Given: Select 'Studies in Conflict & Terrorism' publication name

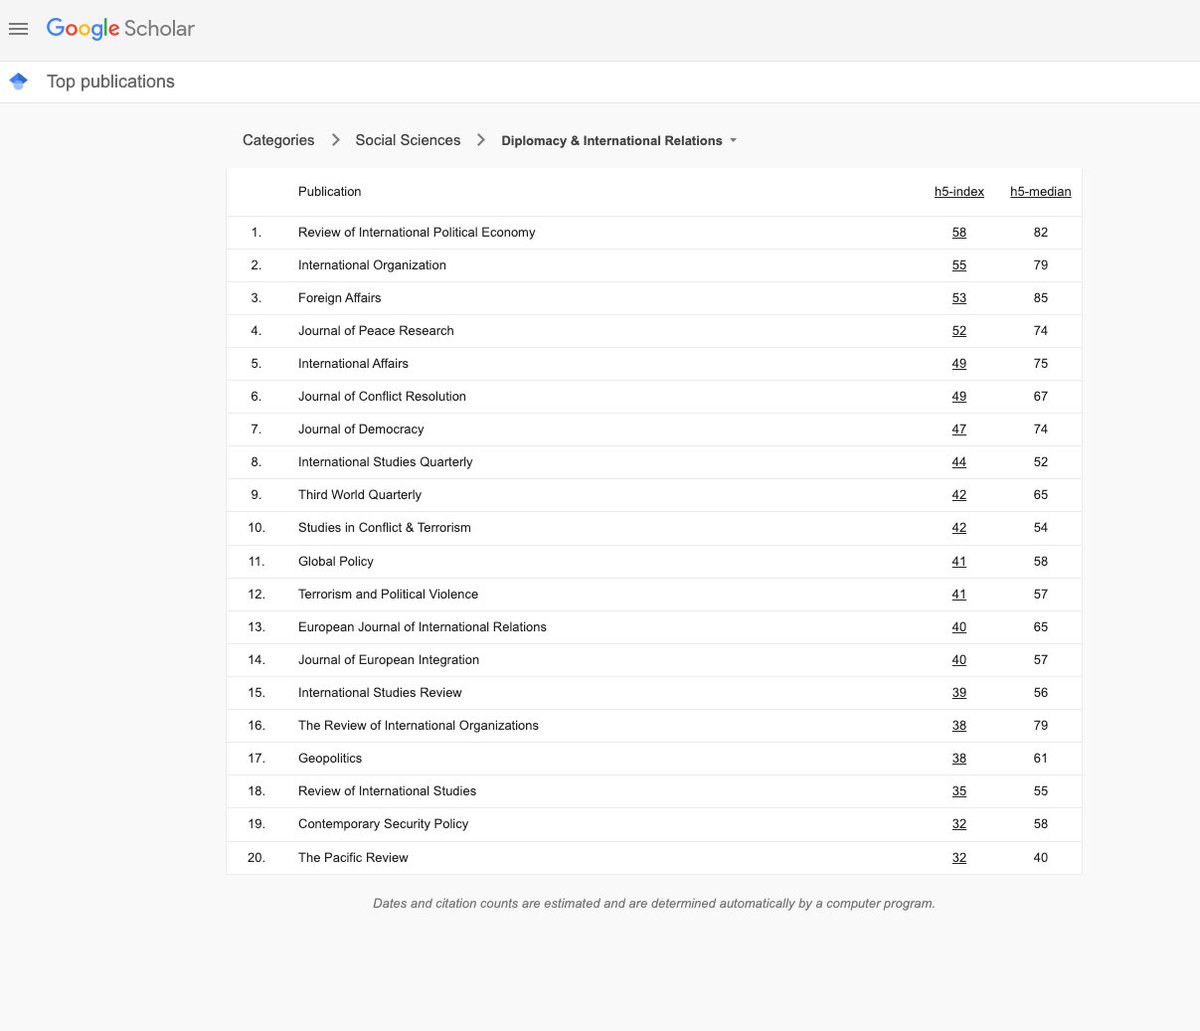Looking at the screenshot, I should [x=384, y=528].
